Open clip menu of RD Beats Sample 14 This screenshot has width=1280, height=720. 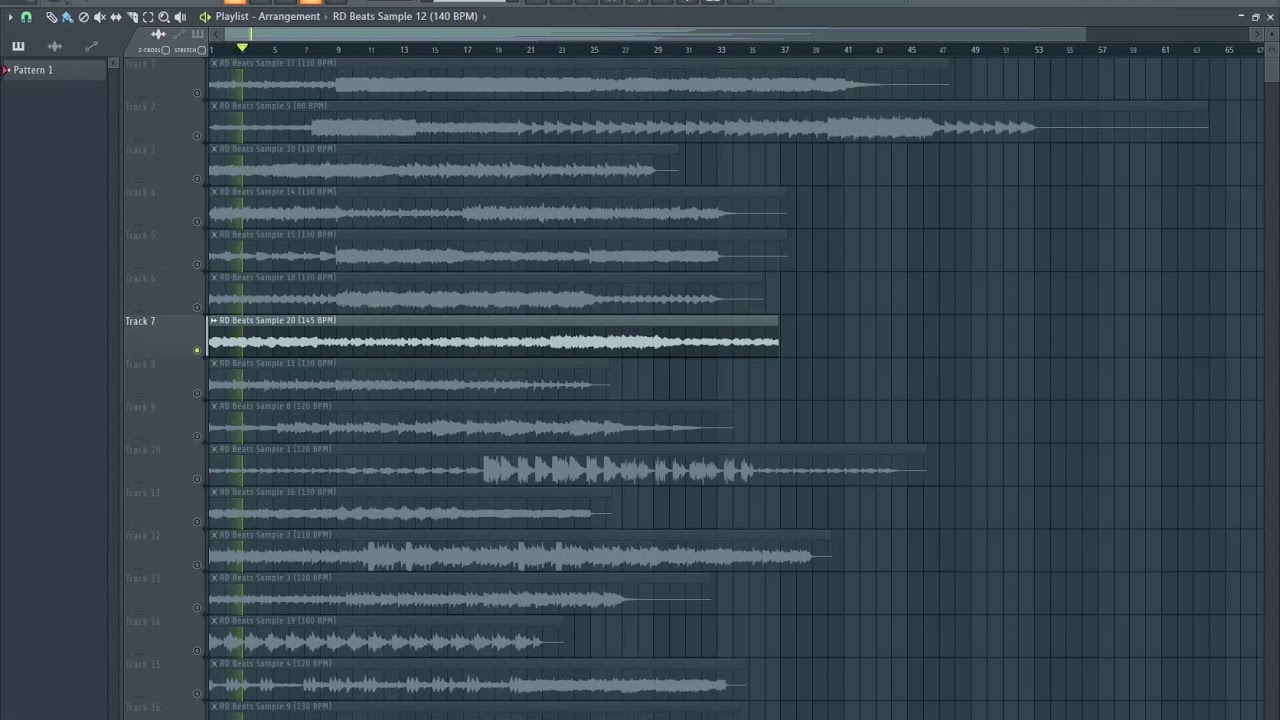tap(214, 192)
